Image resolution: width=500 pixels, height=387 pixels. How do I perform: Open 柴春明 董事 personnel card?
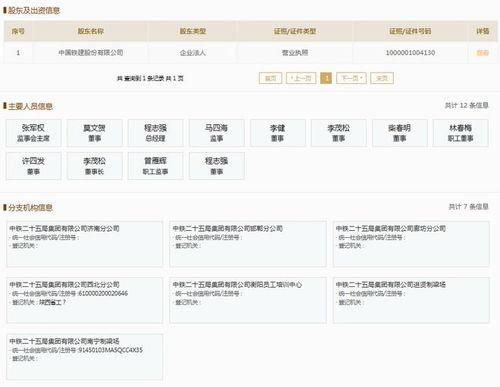click(400, 133)
